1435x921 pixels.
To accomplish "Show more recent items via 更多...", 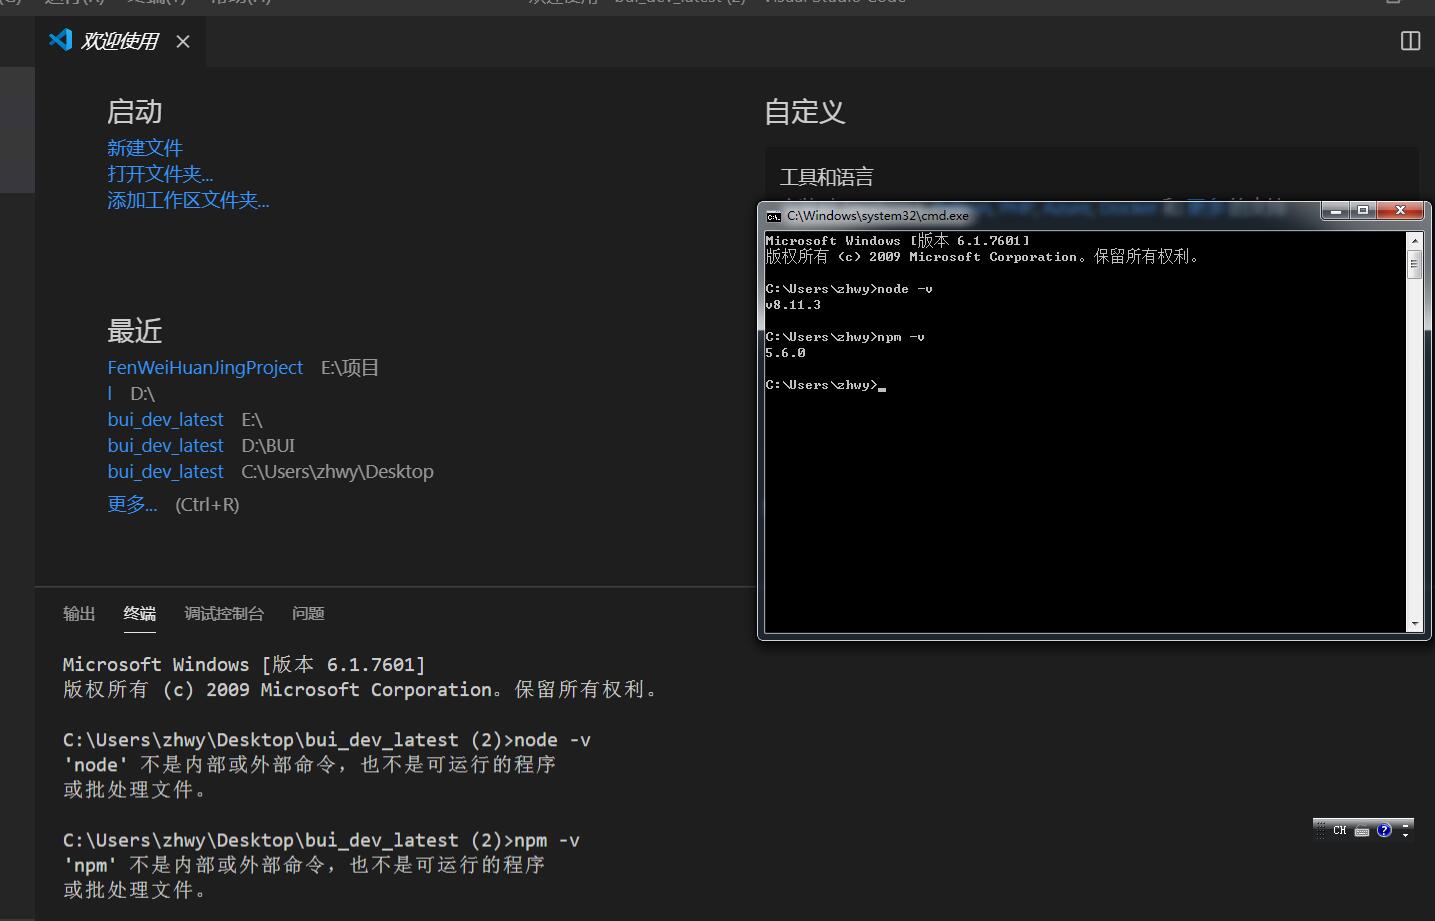I will tap(132, 504).
